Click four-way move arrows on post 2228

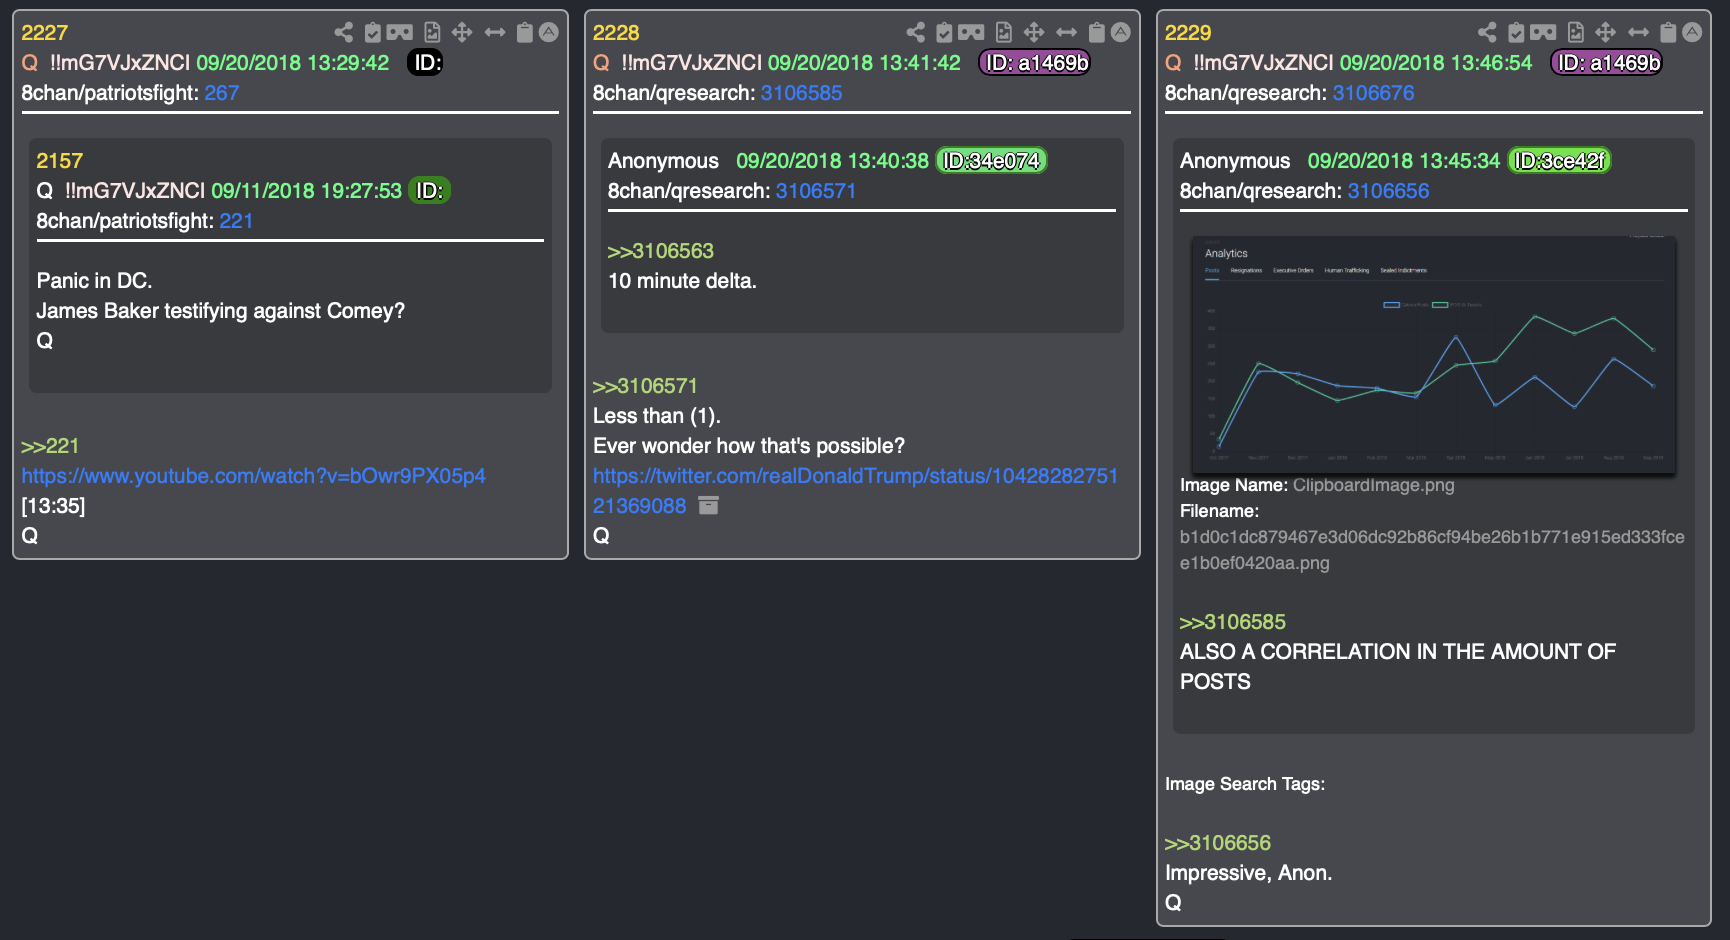pyautogui.click(x=1033, y=32)
